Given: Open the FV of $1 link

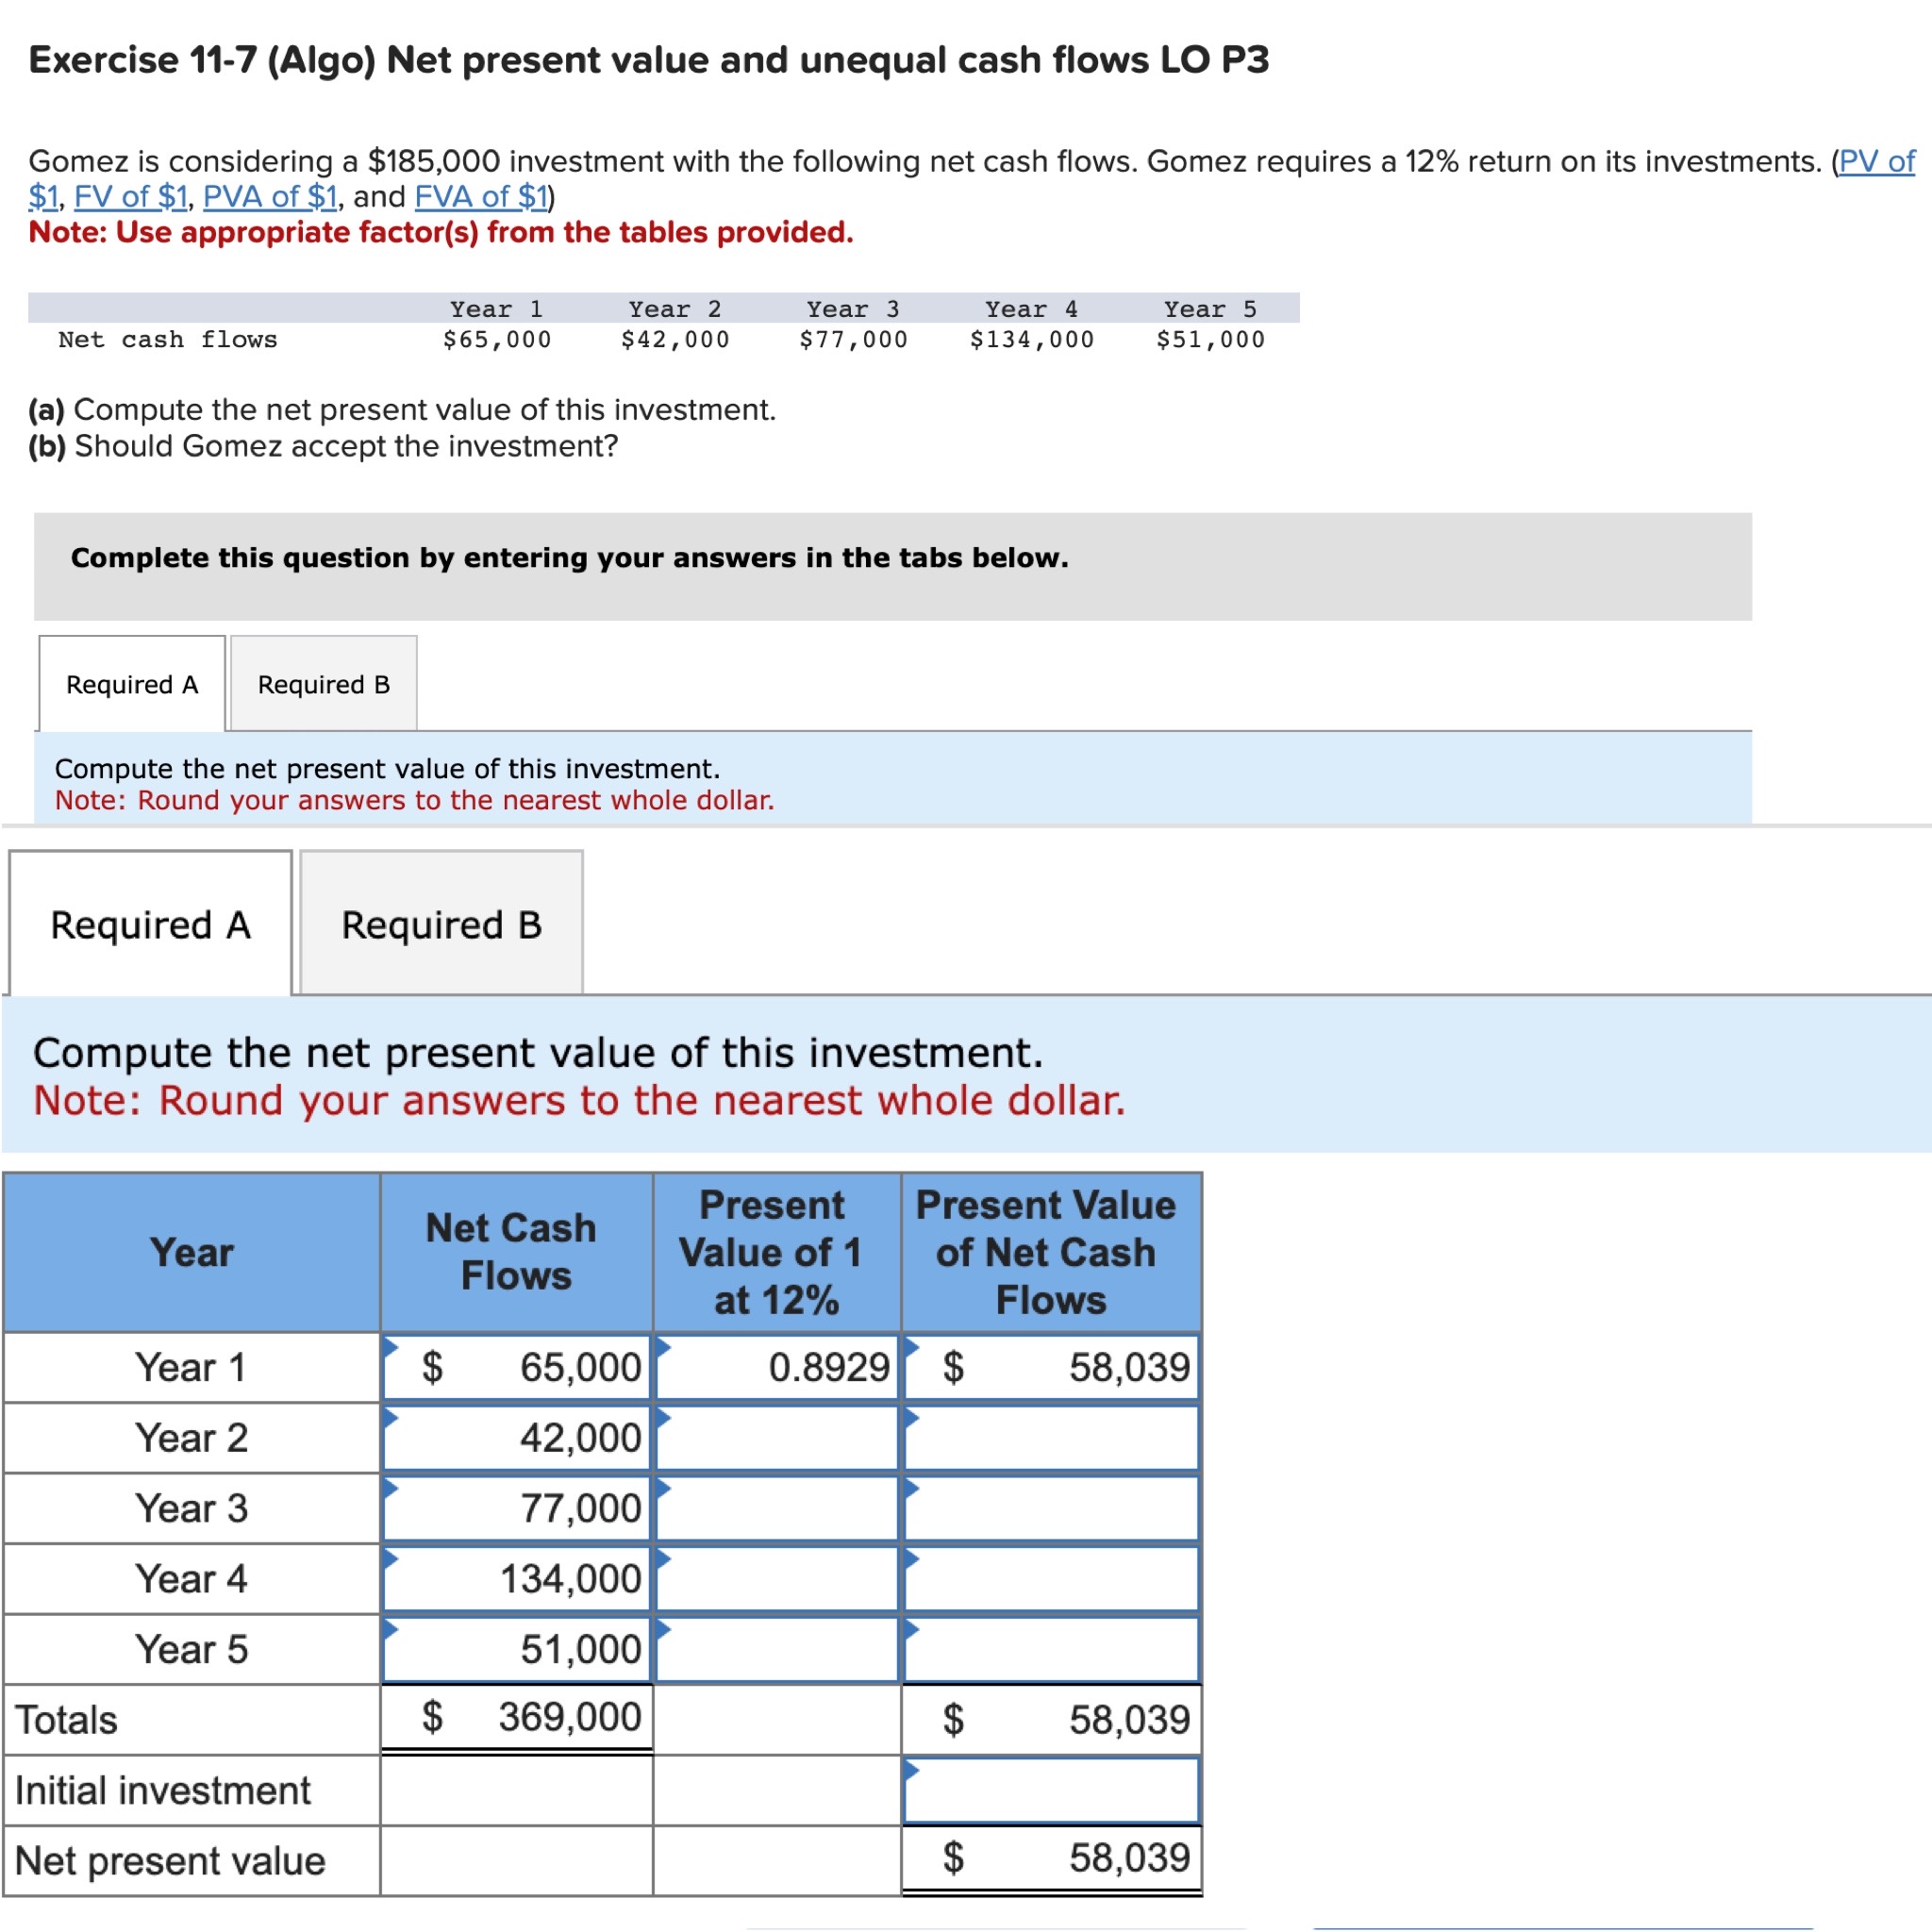Looking at the screenshot, I should tap(131, 197).
